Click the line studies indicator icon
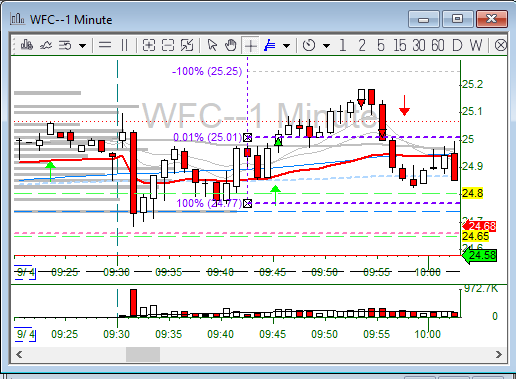Image resolution: width=516 pixels, height=379 pixels. (x=46, y=45)
